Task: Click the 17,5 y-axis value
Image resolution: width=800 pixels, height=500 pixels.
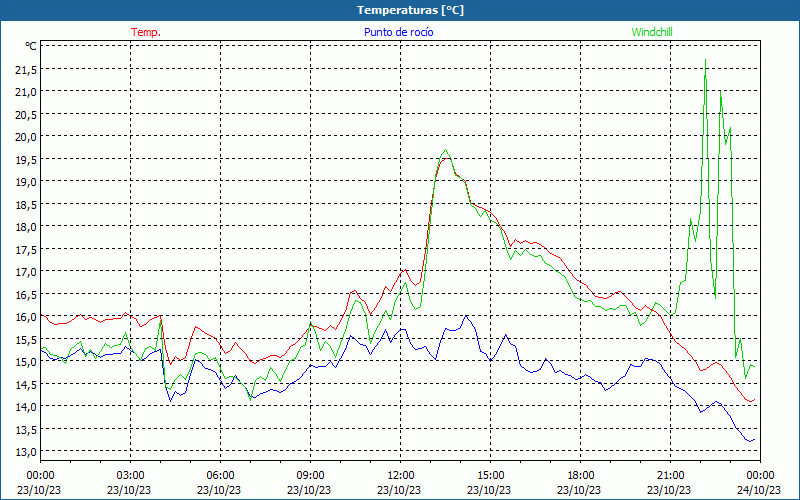Action: [26, 249]
